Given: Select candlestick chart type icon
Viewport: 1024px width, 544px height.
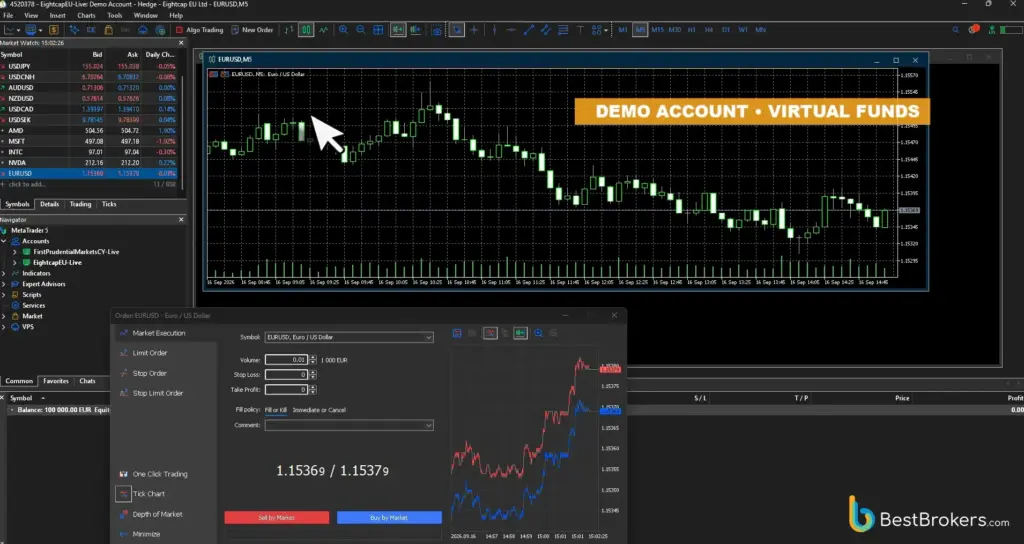Looking at the screenshot, I should [x=306, y=30].
